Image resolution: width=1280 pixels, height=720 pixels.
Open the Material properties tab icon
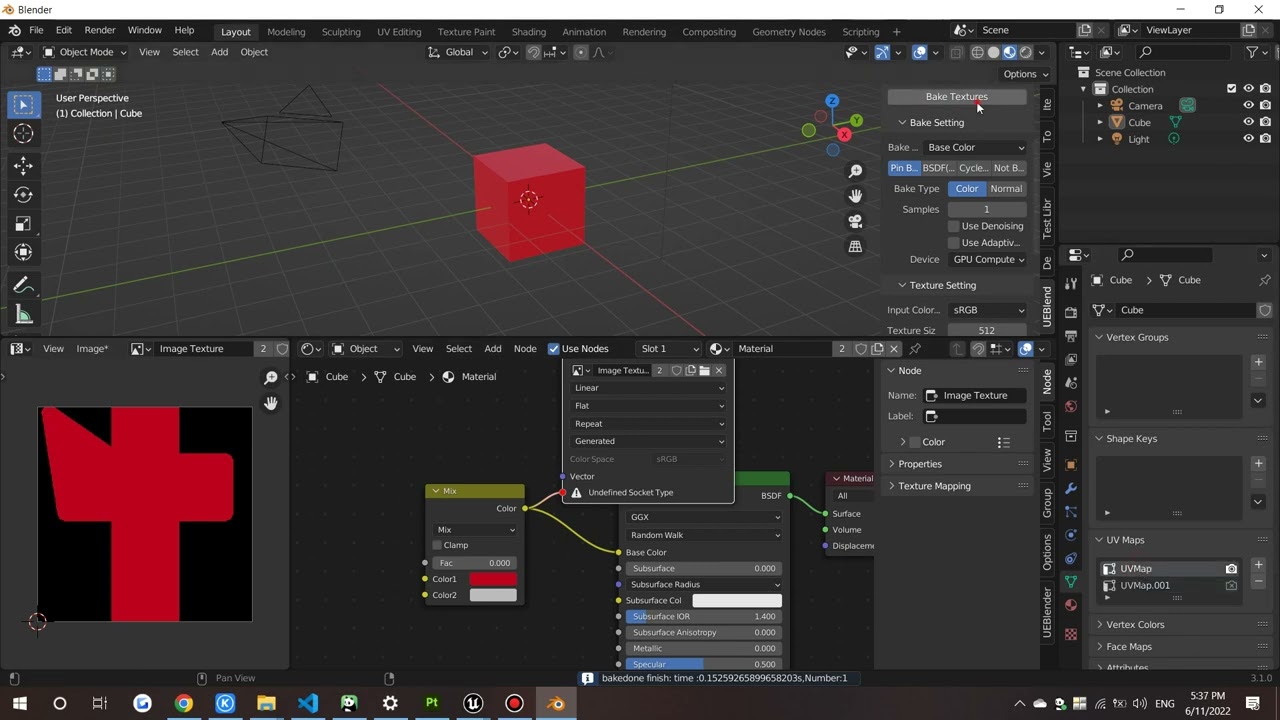tap(1071, 605)
